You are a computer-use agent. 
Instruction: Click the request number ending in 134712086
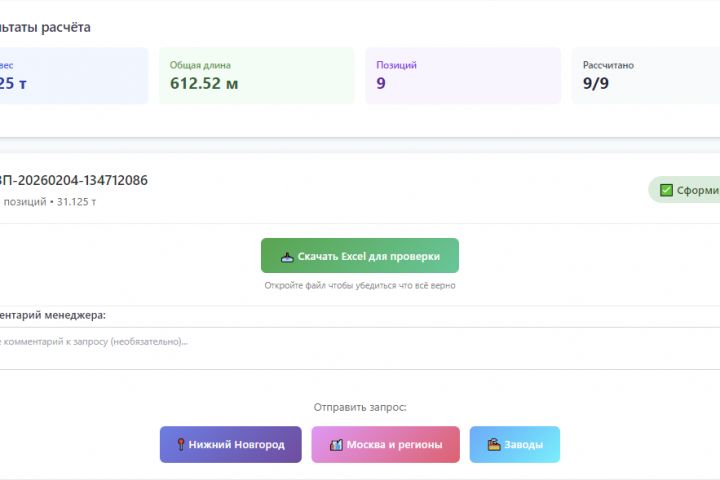(74, 181)
